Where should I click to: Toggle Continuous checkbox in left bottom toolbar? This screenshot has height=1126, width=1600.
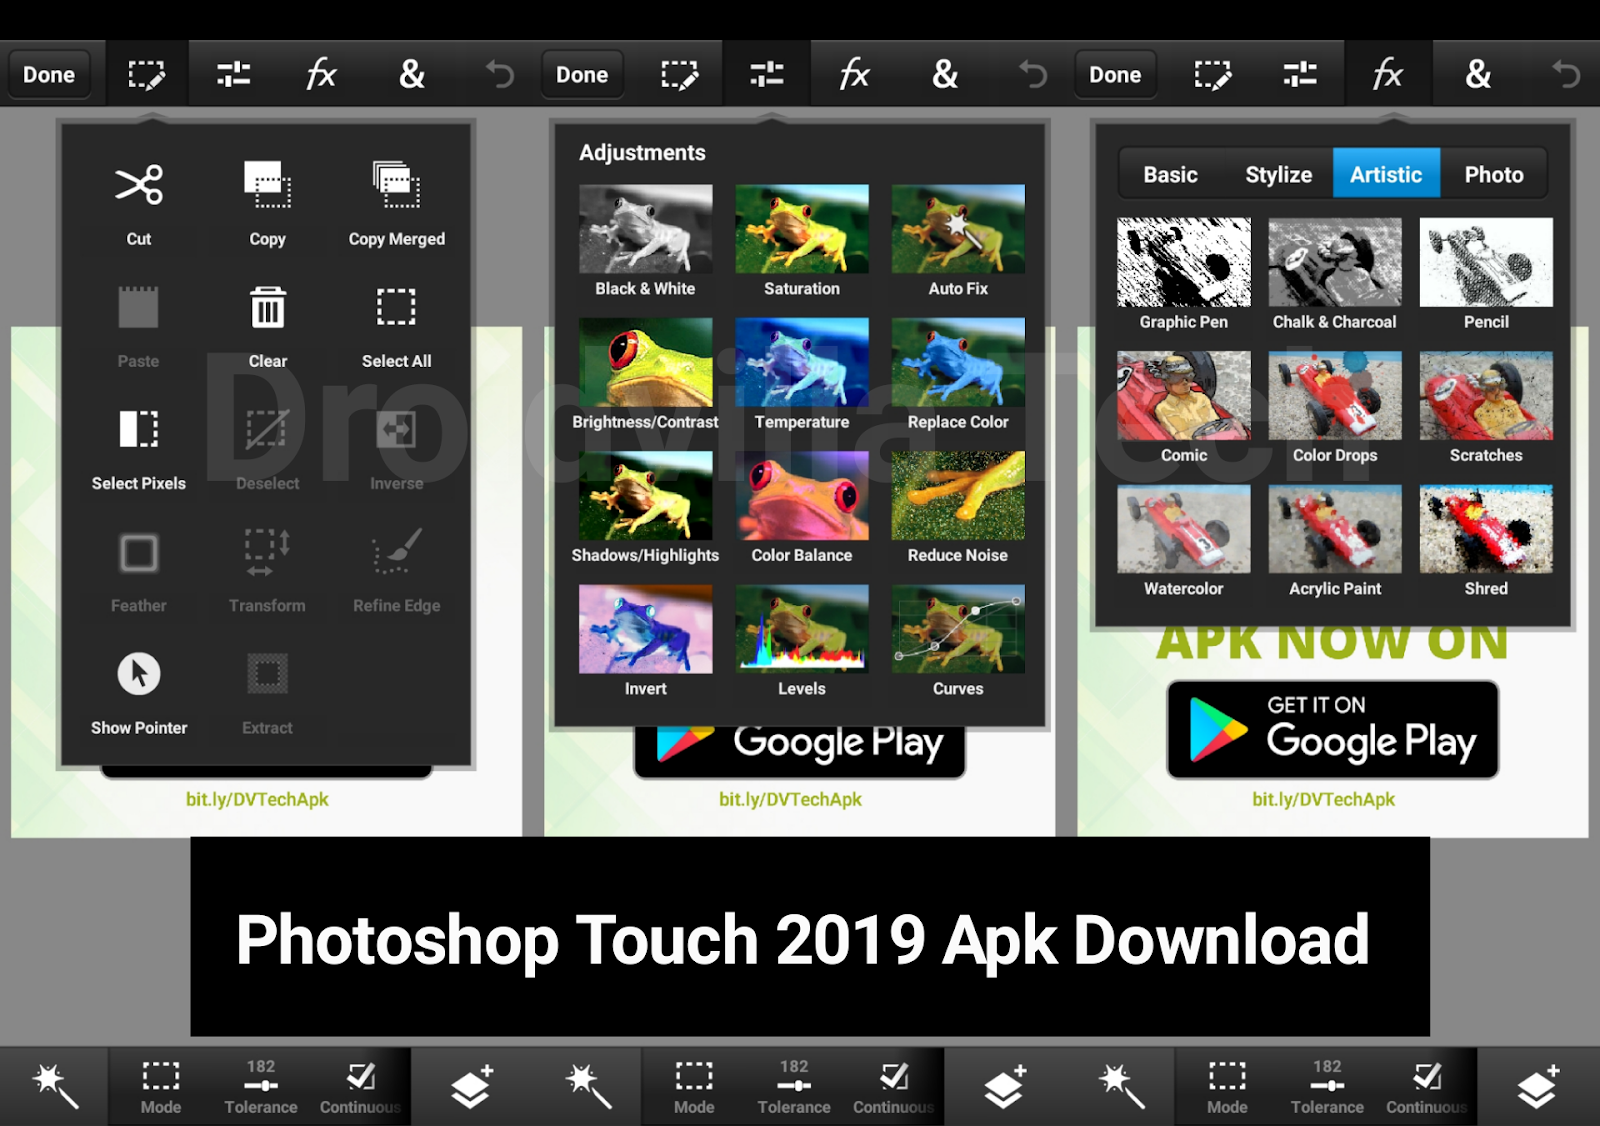coord(360,1087)
